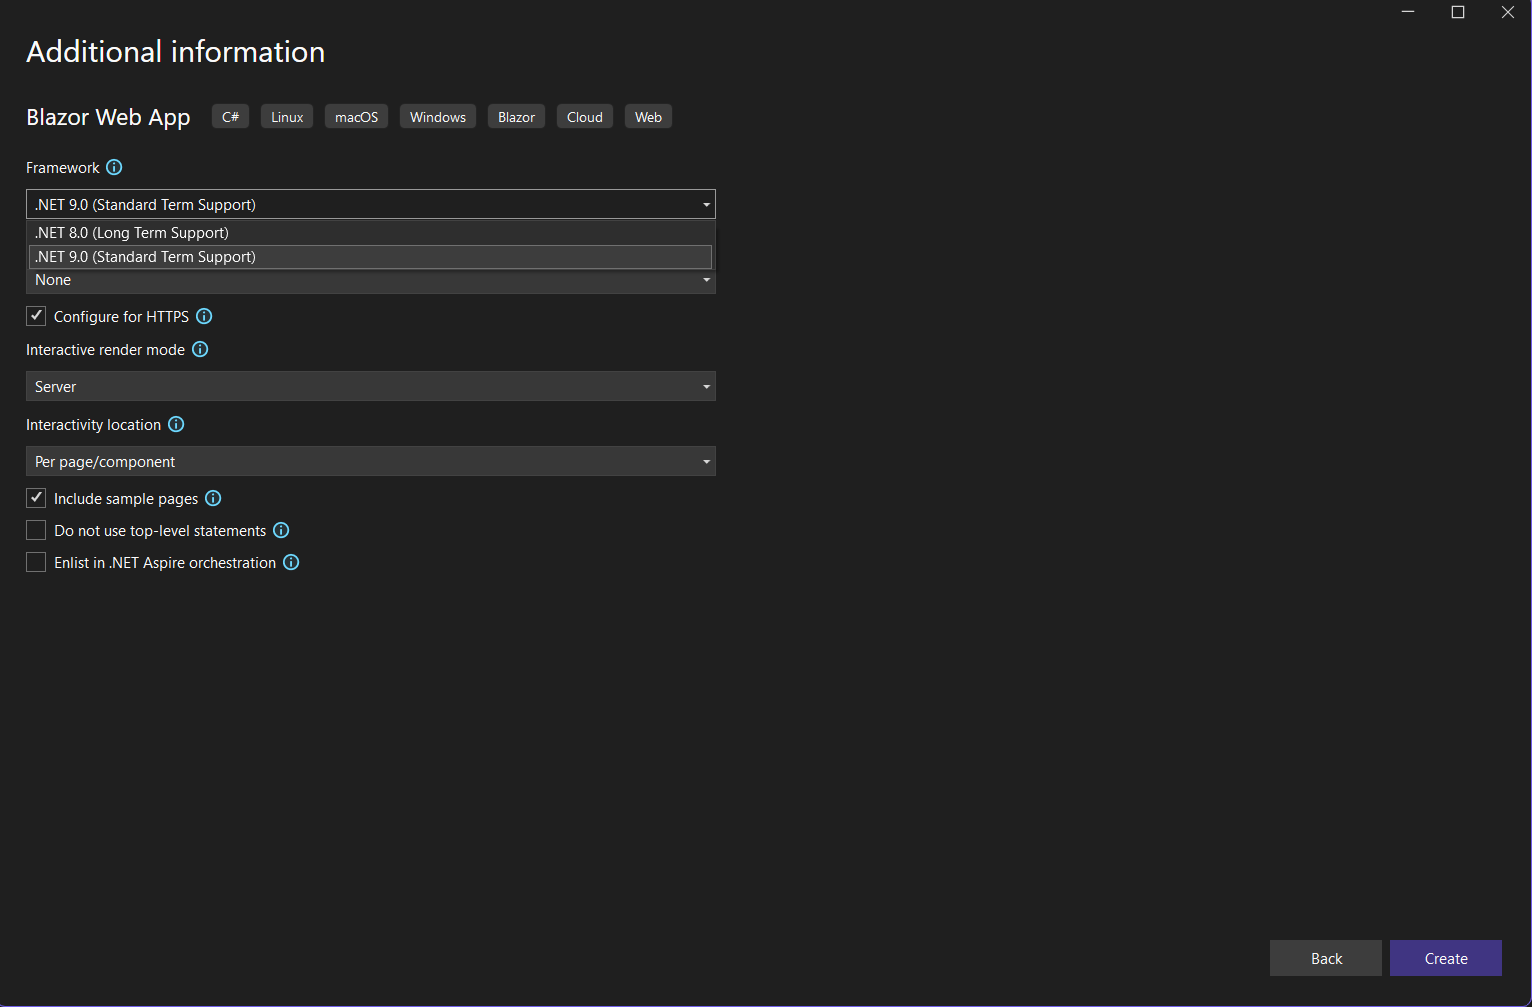The width and height of the screenshot is (1532, 1007).
Task: Click the .NET Aspire orchestration info icon
Action: click(x=291, y=562)
